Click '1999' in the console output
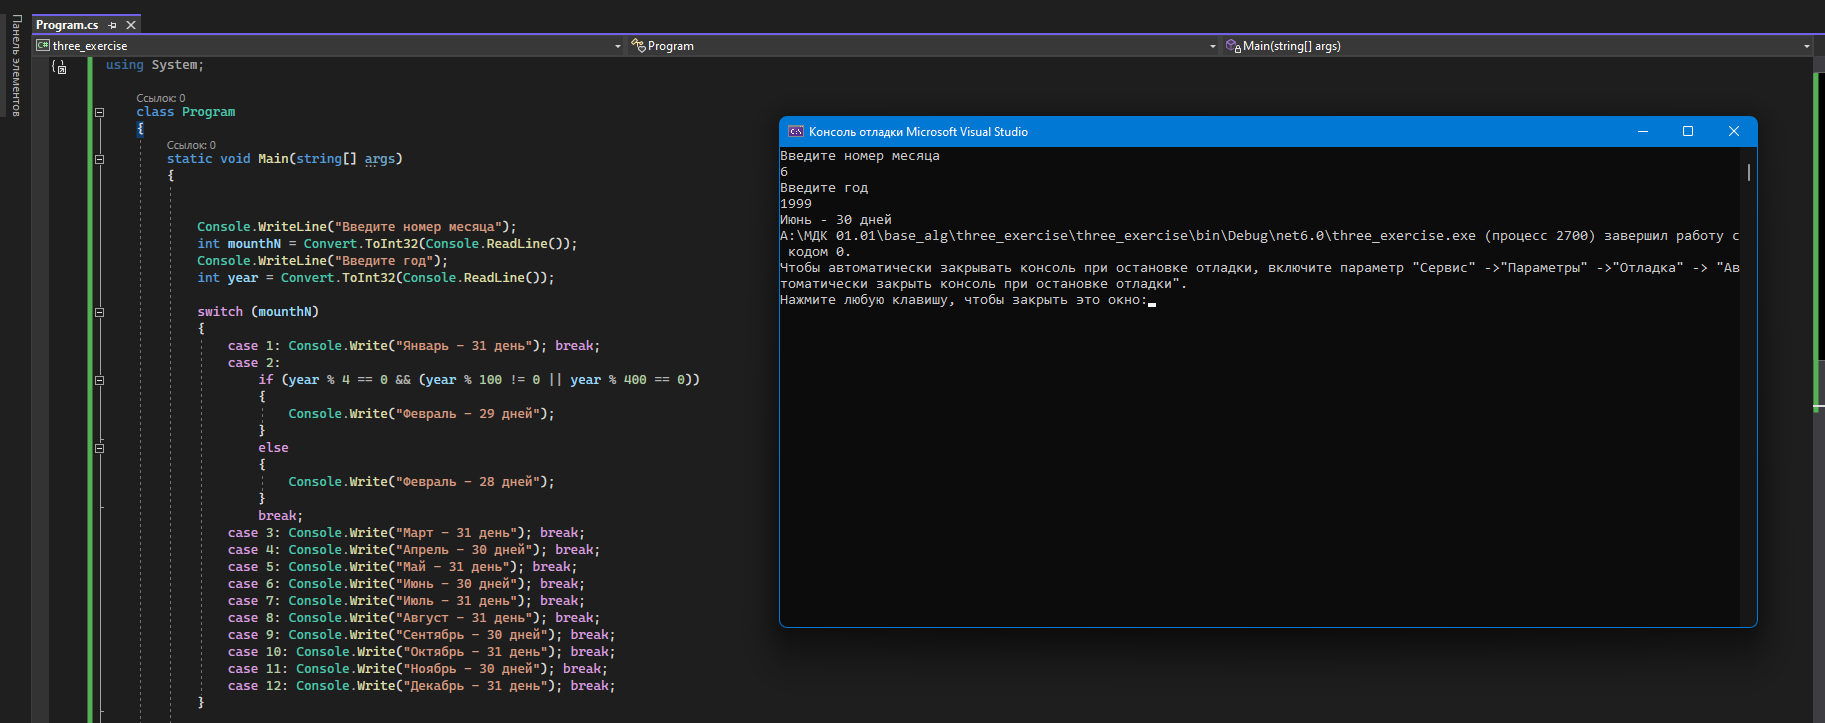Image resolution: width=1825 pixels, height=723 pixels. point(796,204)
